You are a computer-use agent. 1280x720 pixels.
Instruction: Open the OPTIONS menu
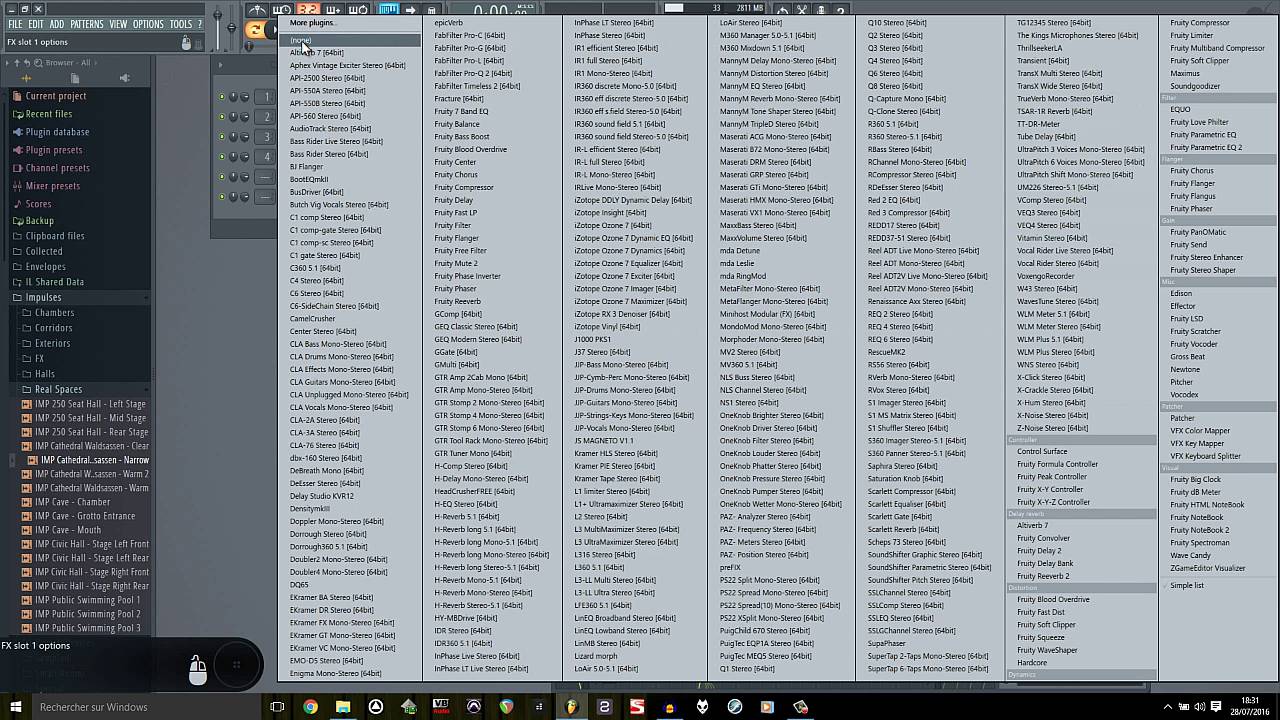pyautogui.click(x=148, y=24)
